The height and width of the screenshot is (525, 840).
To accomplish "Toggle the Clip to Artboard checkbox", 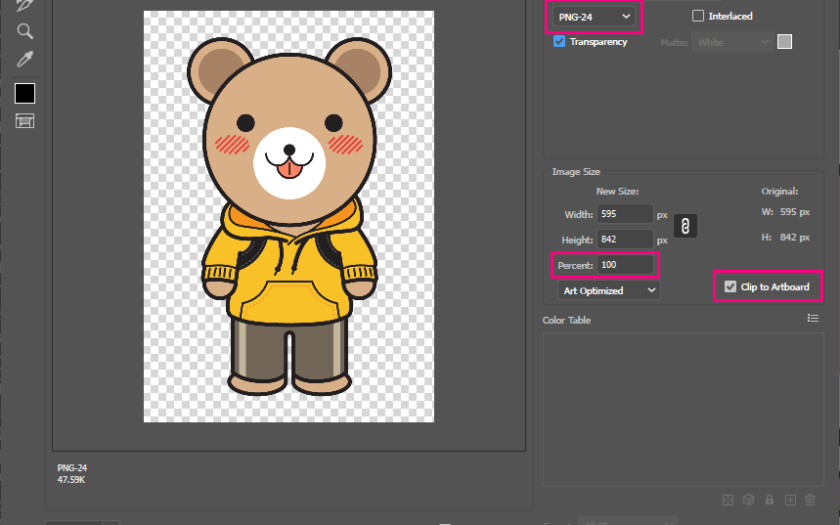I will pyautogui.click(x=730, y=287).
